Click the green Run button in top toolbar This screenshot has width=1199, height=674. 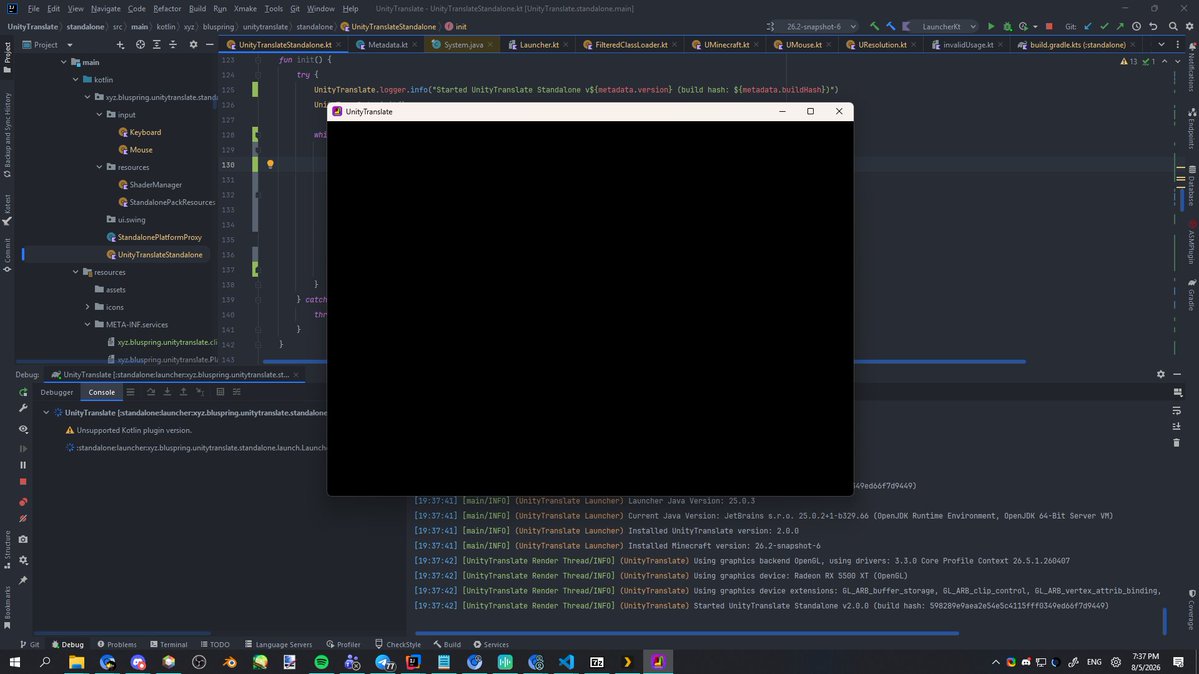991,26
